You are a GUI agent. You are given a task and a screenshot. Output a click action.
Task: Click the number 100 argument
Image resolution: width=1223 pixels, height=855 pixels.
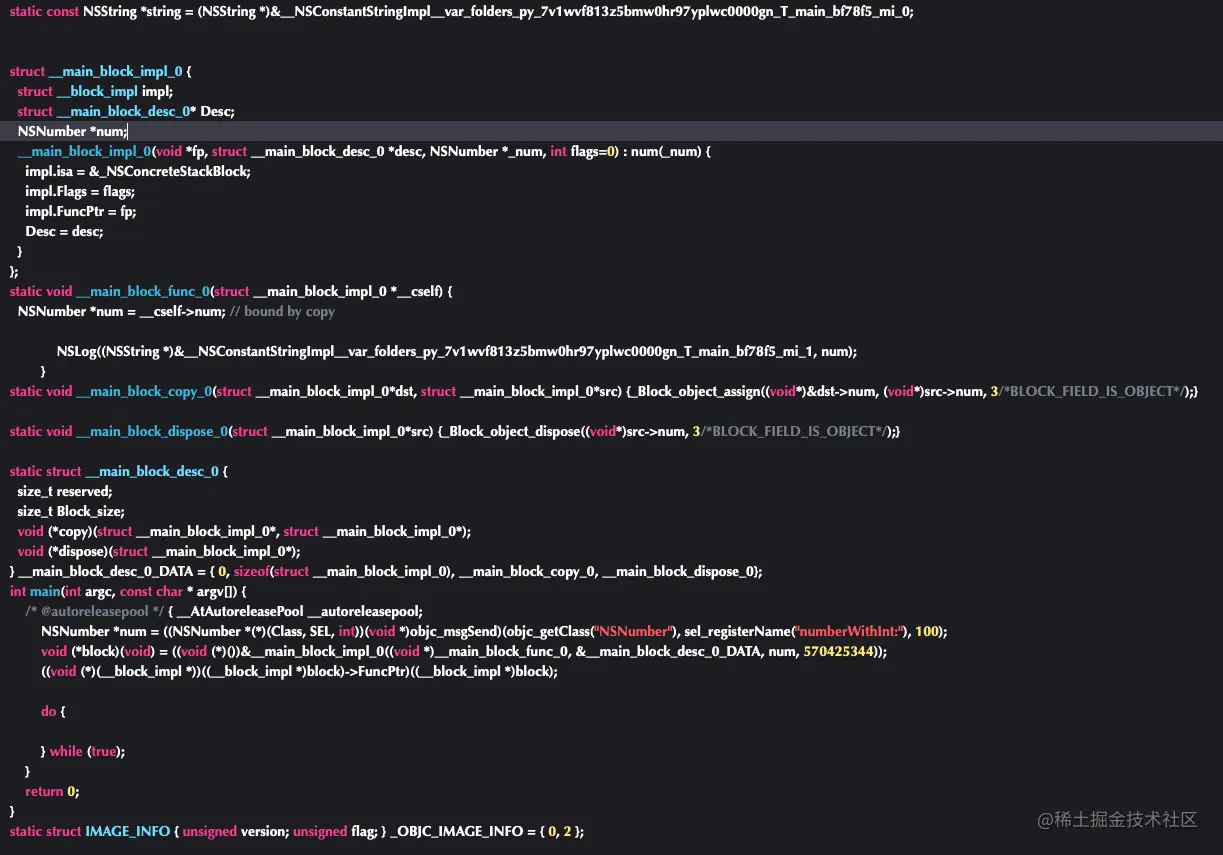coord(927,631)
